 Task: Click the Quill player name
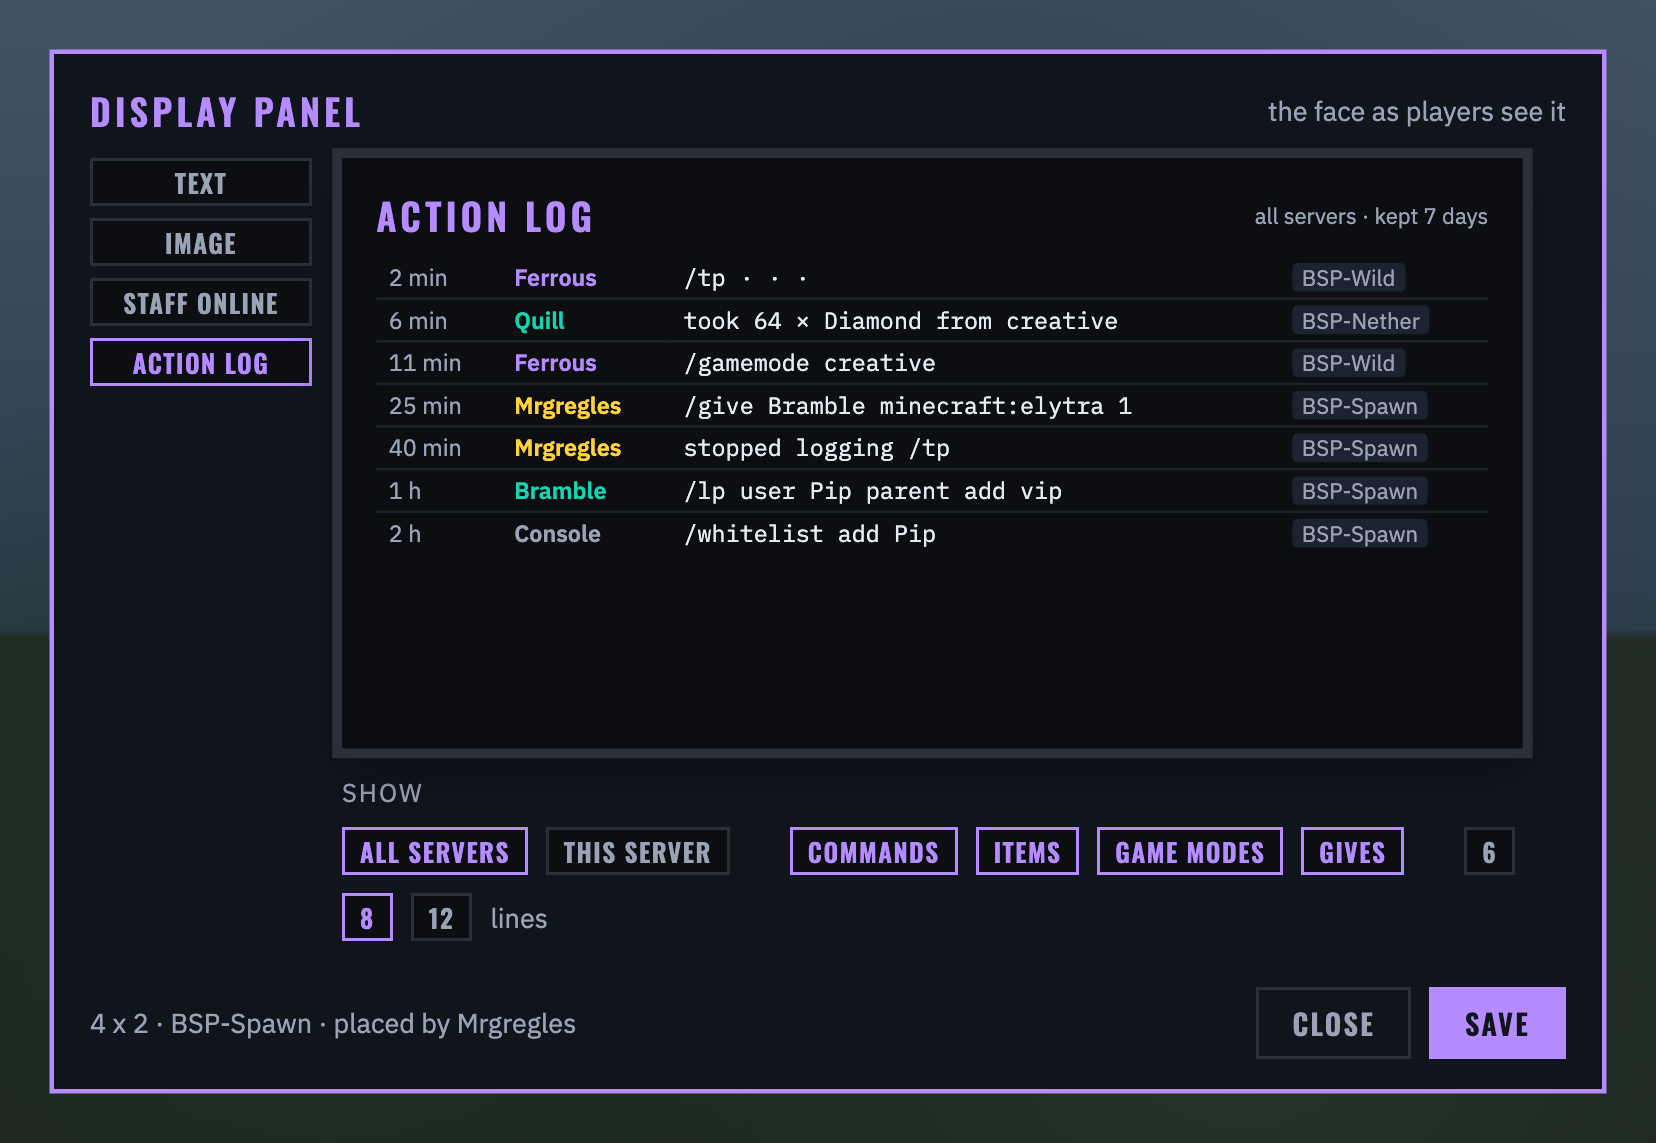pyautogui.click(x=539, y=321)
